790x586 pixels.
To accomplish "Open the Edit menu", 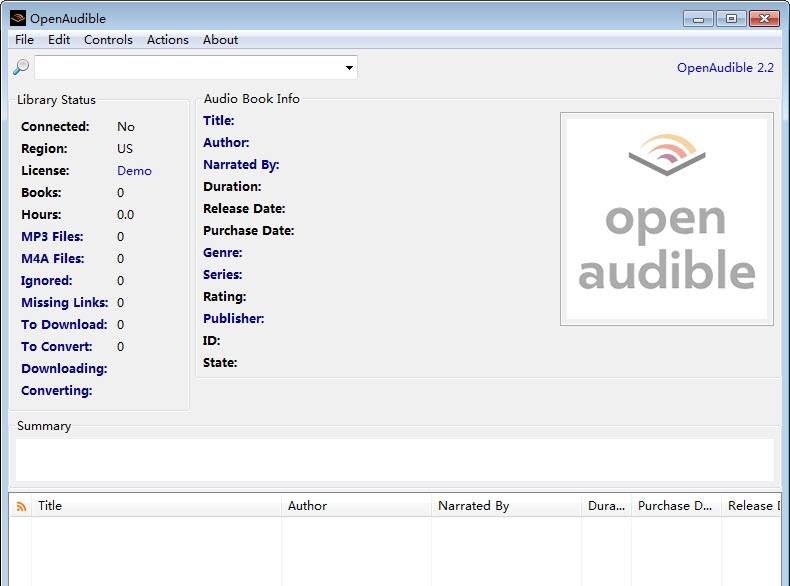I will pyautogui.click(x=59, y=40).
